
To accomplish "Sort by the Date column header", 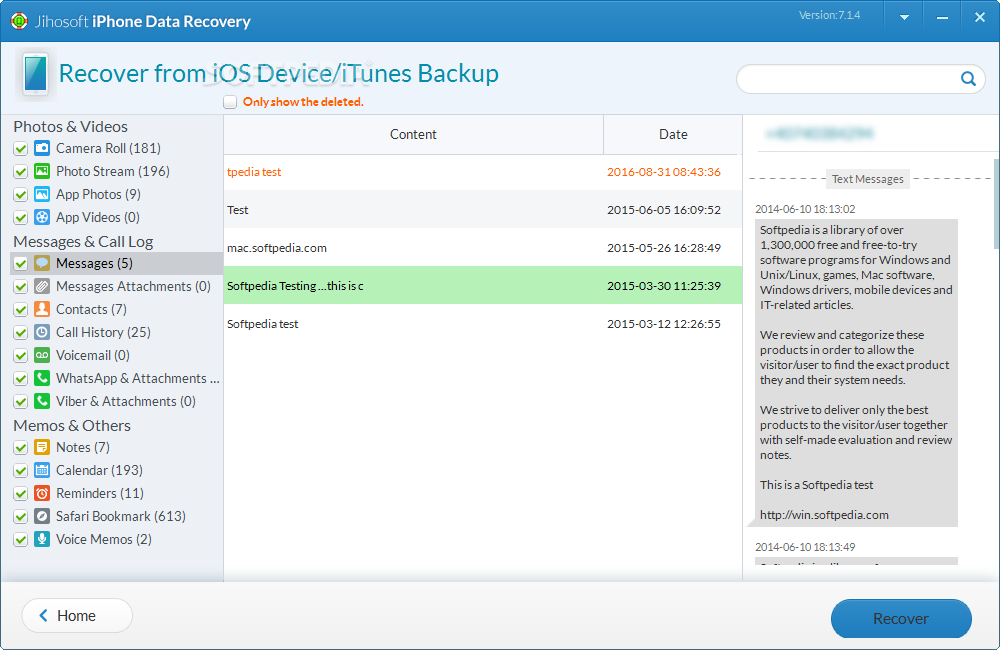I will (x=673, y=135).
